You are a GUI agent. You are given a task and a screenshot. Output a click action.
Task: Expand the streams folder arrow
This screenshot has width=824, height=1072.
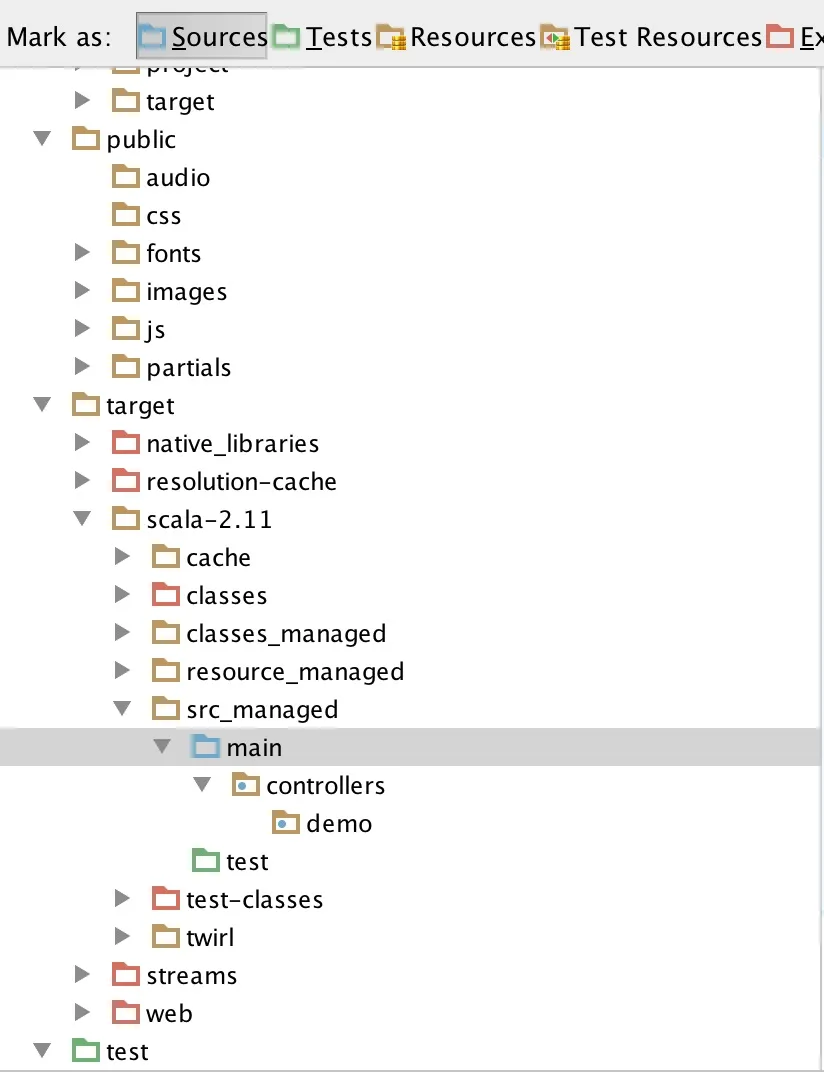click(82, 974)
